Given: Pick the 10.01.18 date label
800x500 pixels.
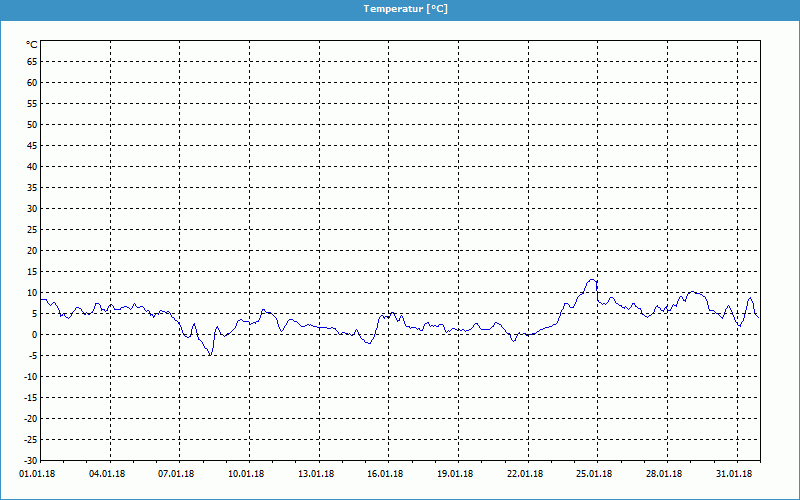Looking at the screenshot, I should tap(246, 474).
